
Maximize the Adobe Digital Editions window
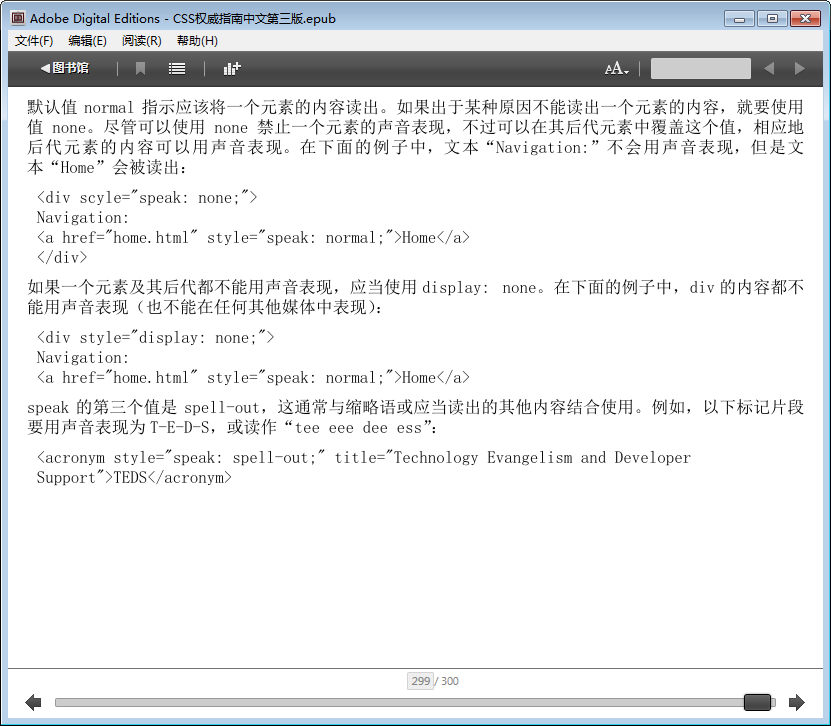(x=772, y=19)
